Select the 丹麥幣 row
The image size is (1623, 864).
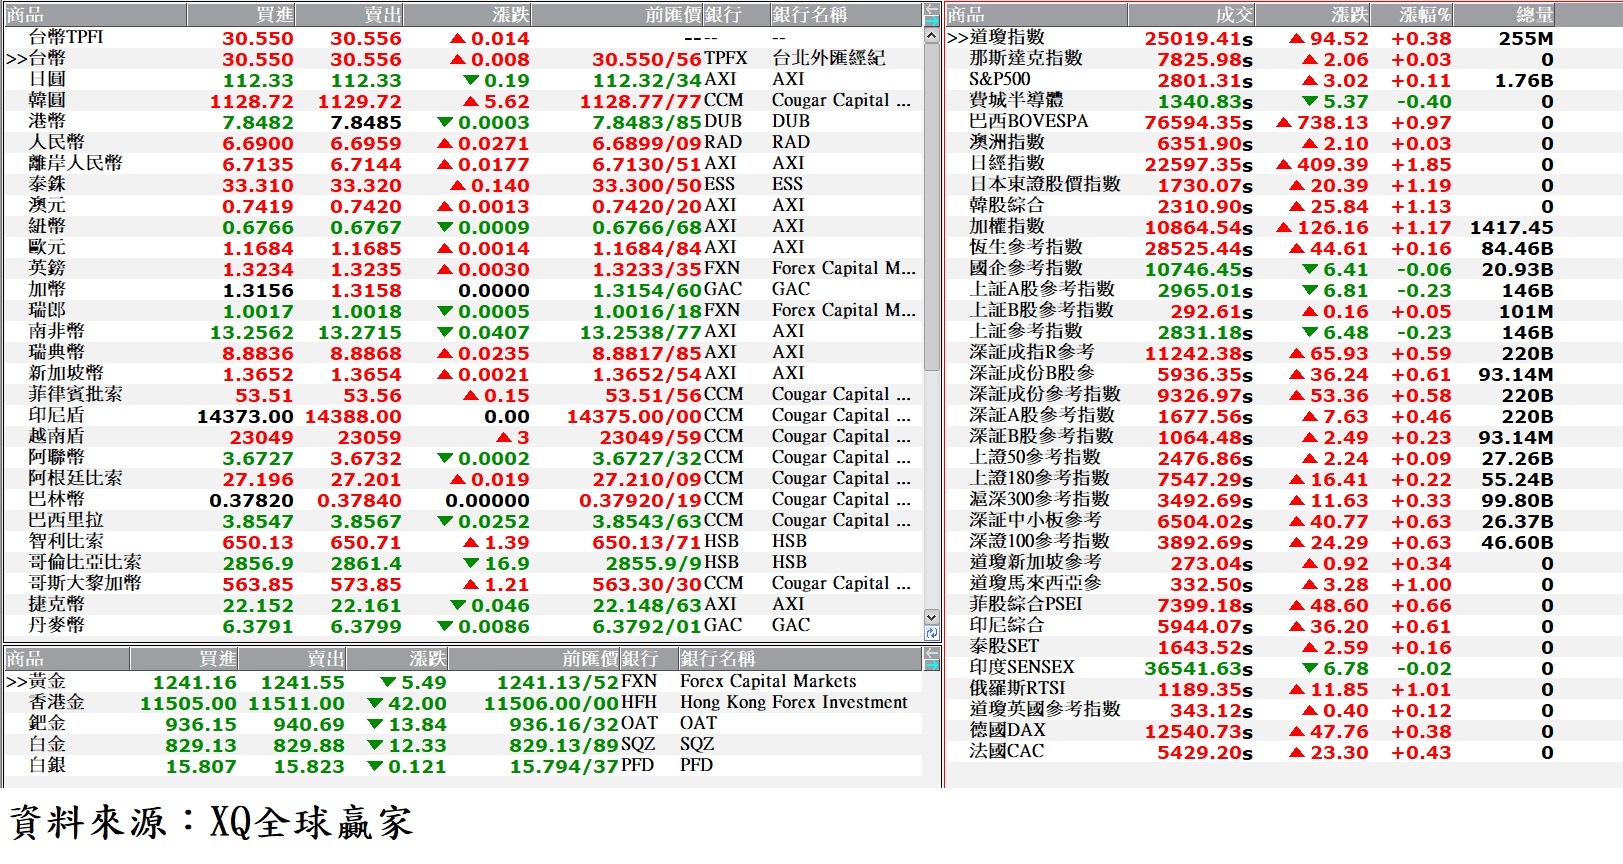point(462,625)
